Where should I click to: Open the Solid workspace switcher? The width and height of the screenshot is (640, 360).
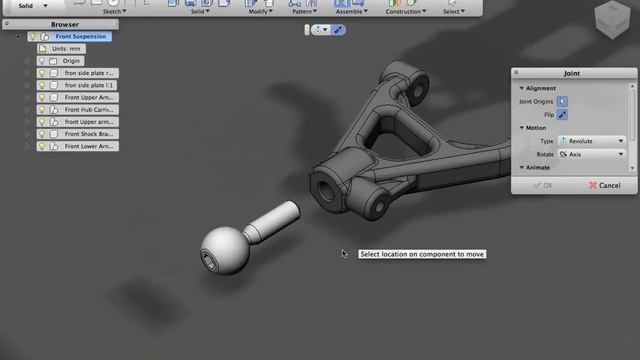click(33, 6)
